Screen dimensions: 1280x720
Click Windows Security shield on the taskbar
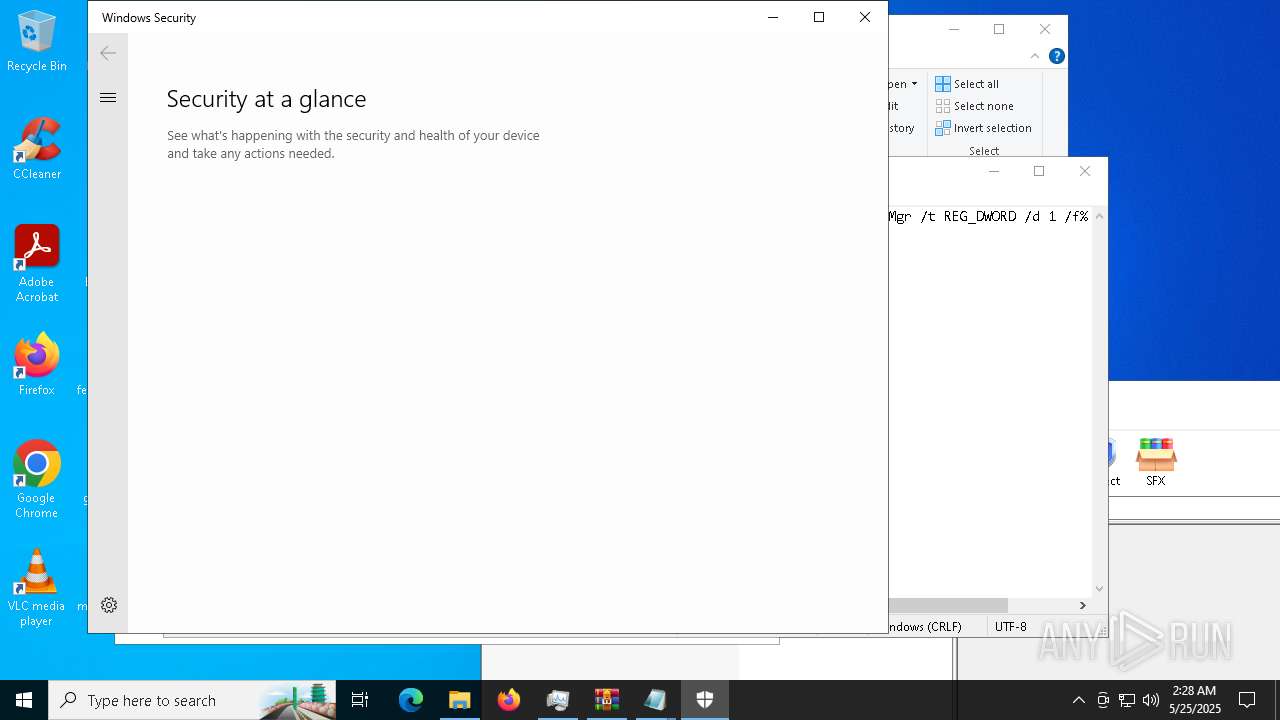705,700
